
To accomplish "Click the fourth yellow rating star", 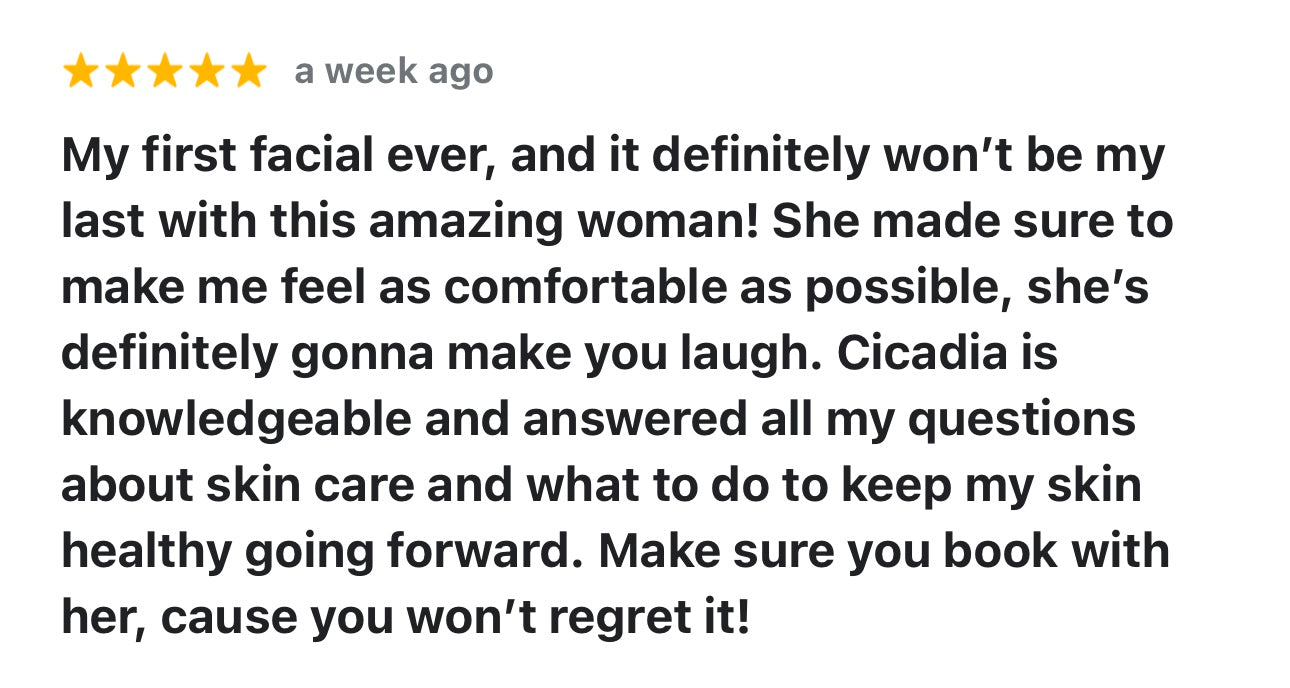I will (205, 72).
